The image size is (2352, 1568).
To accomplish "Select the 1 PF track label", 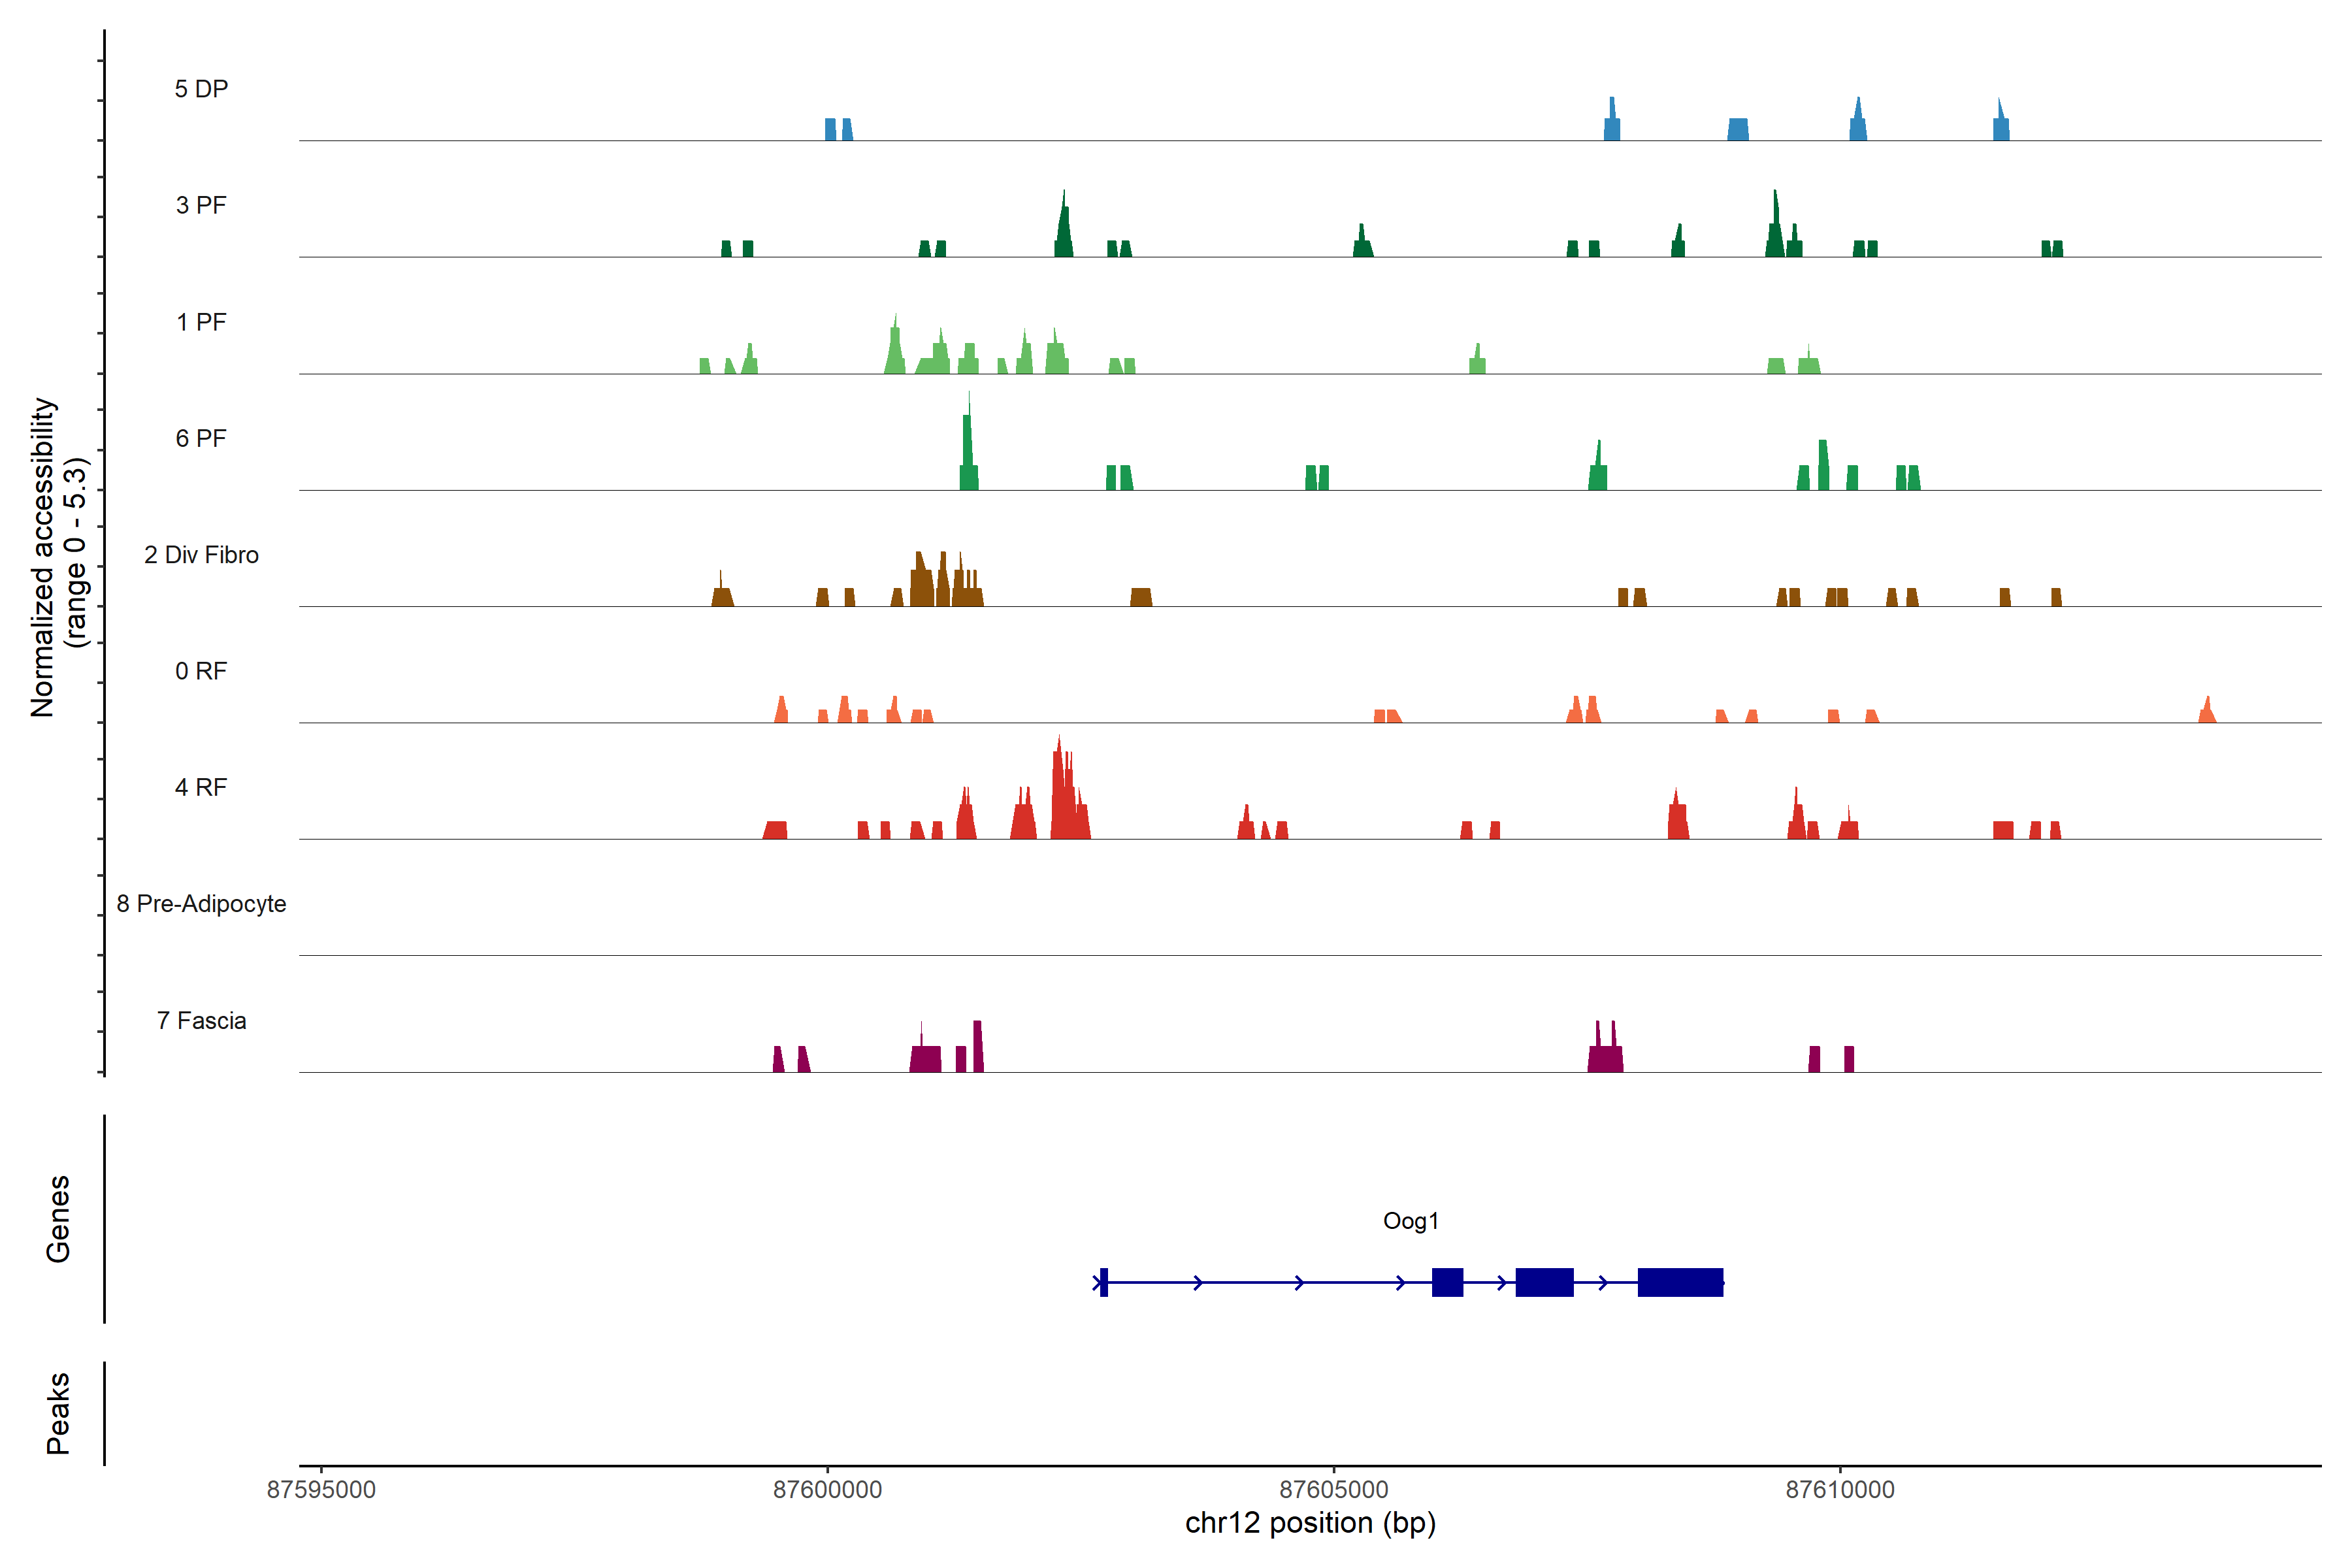I will [x=201, y=322].
